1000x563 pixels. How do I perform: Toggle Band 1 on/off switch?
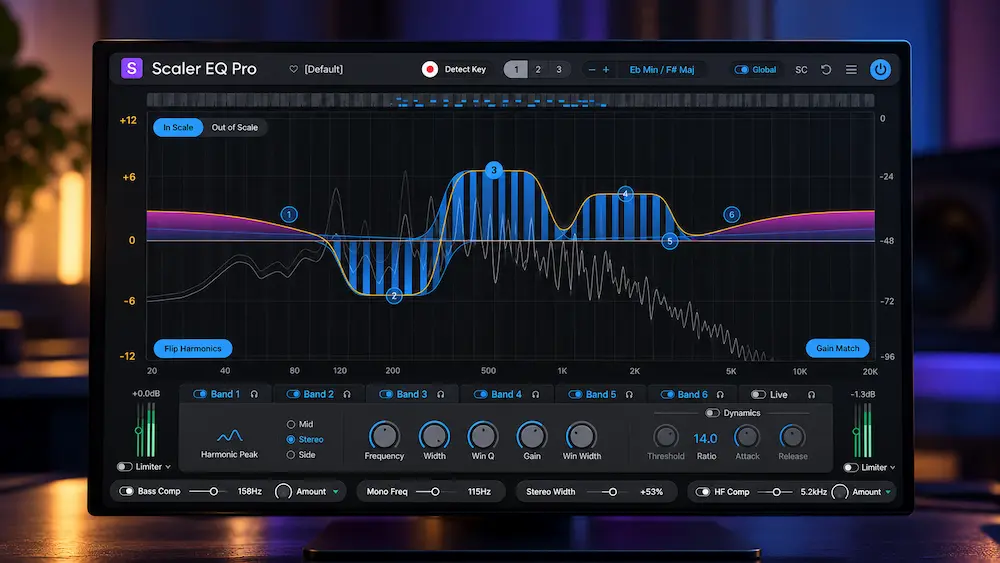coord(200,394)
